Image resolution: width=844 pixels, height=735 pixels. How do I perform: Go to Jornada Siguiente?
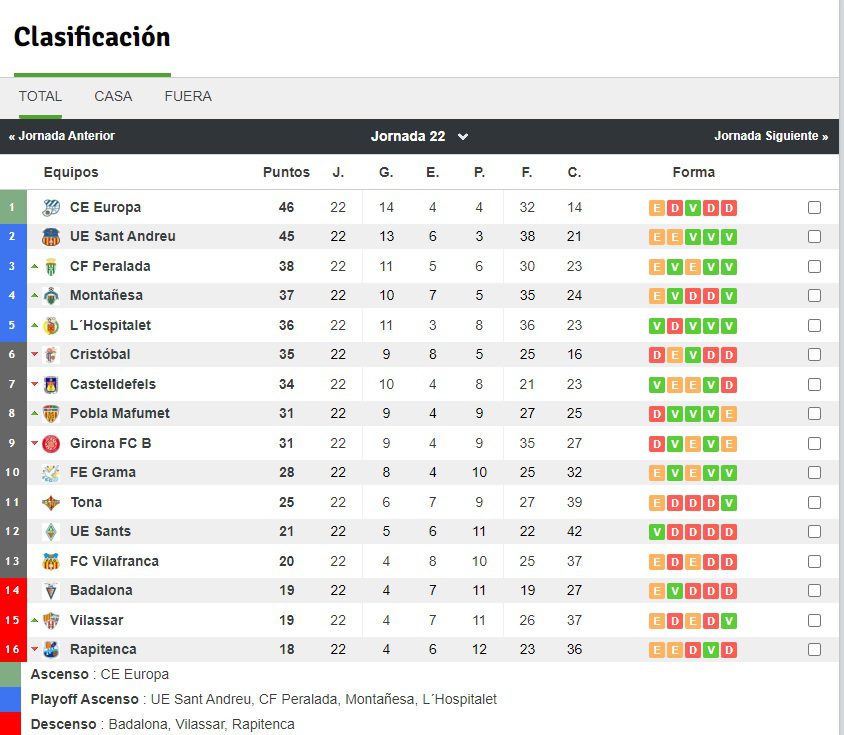tap(771, 136)
